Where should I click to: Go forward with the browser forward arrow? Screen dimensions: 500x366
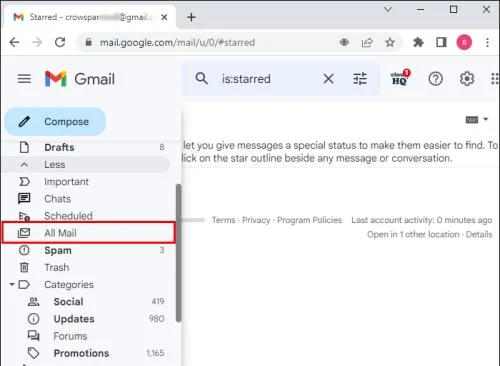pyautogui.click(x=37, y=42)
